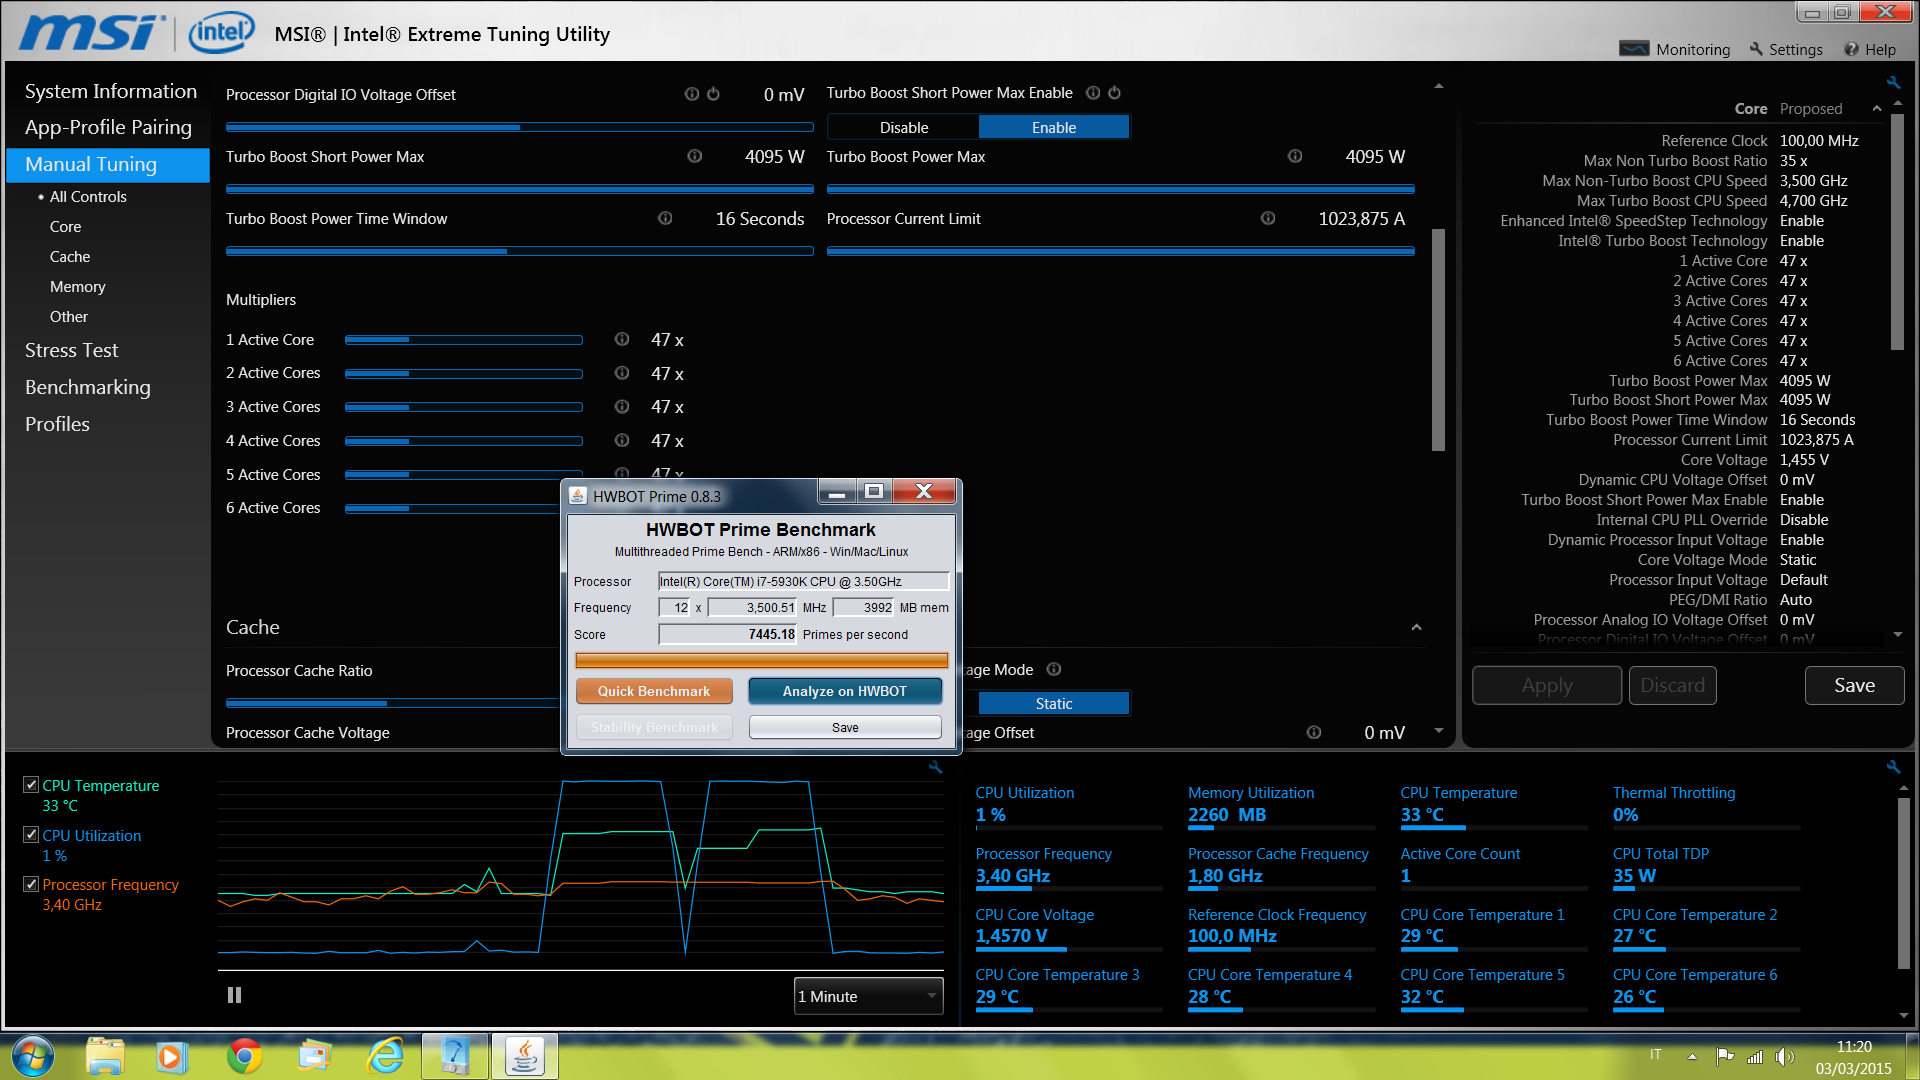
Task: Show info for Turbo Boost Power Max
Action: pos(1295,156)
